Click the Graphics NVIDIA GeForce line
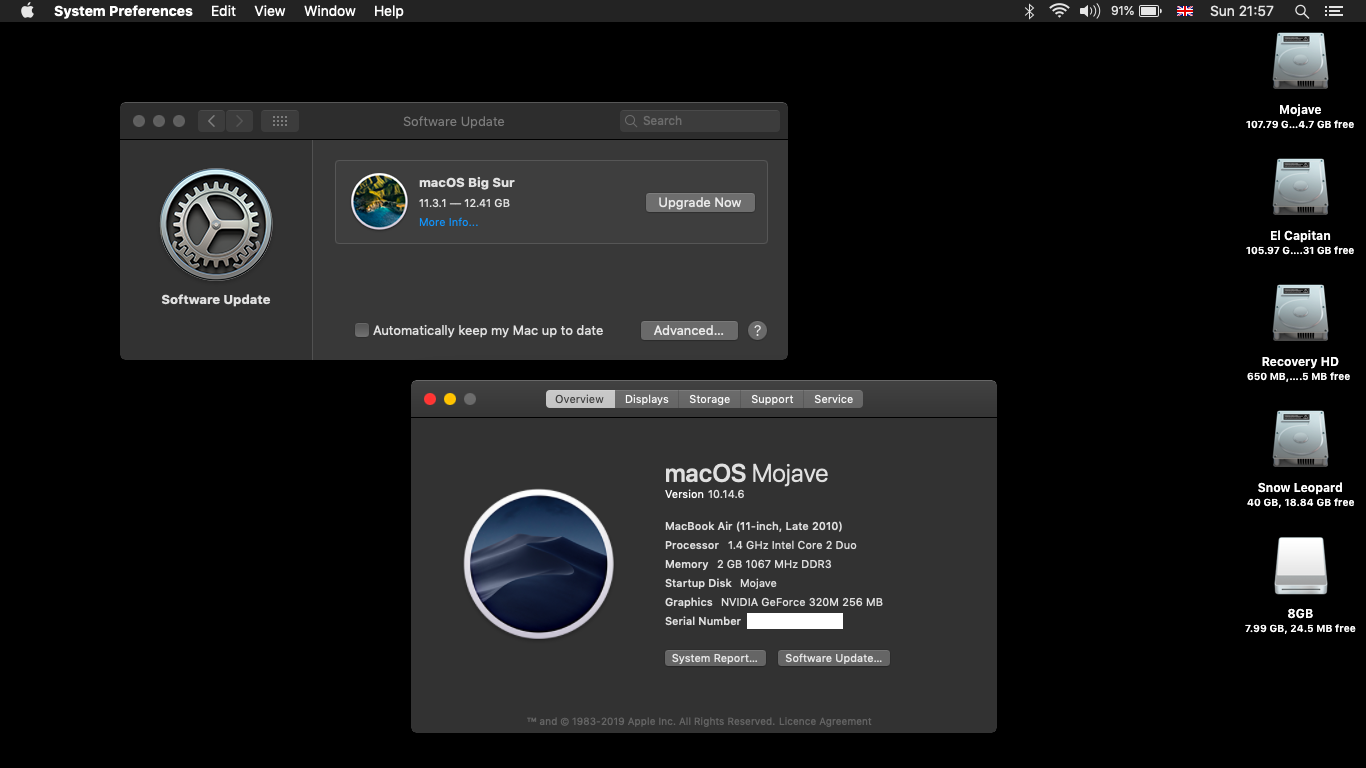Viewport: 1366px width, 768px height. click(774, 602)
